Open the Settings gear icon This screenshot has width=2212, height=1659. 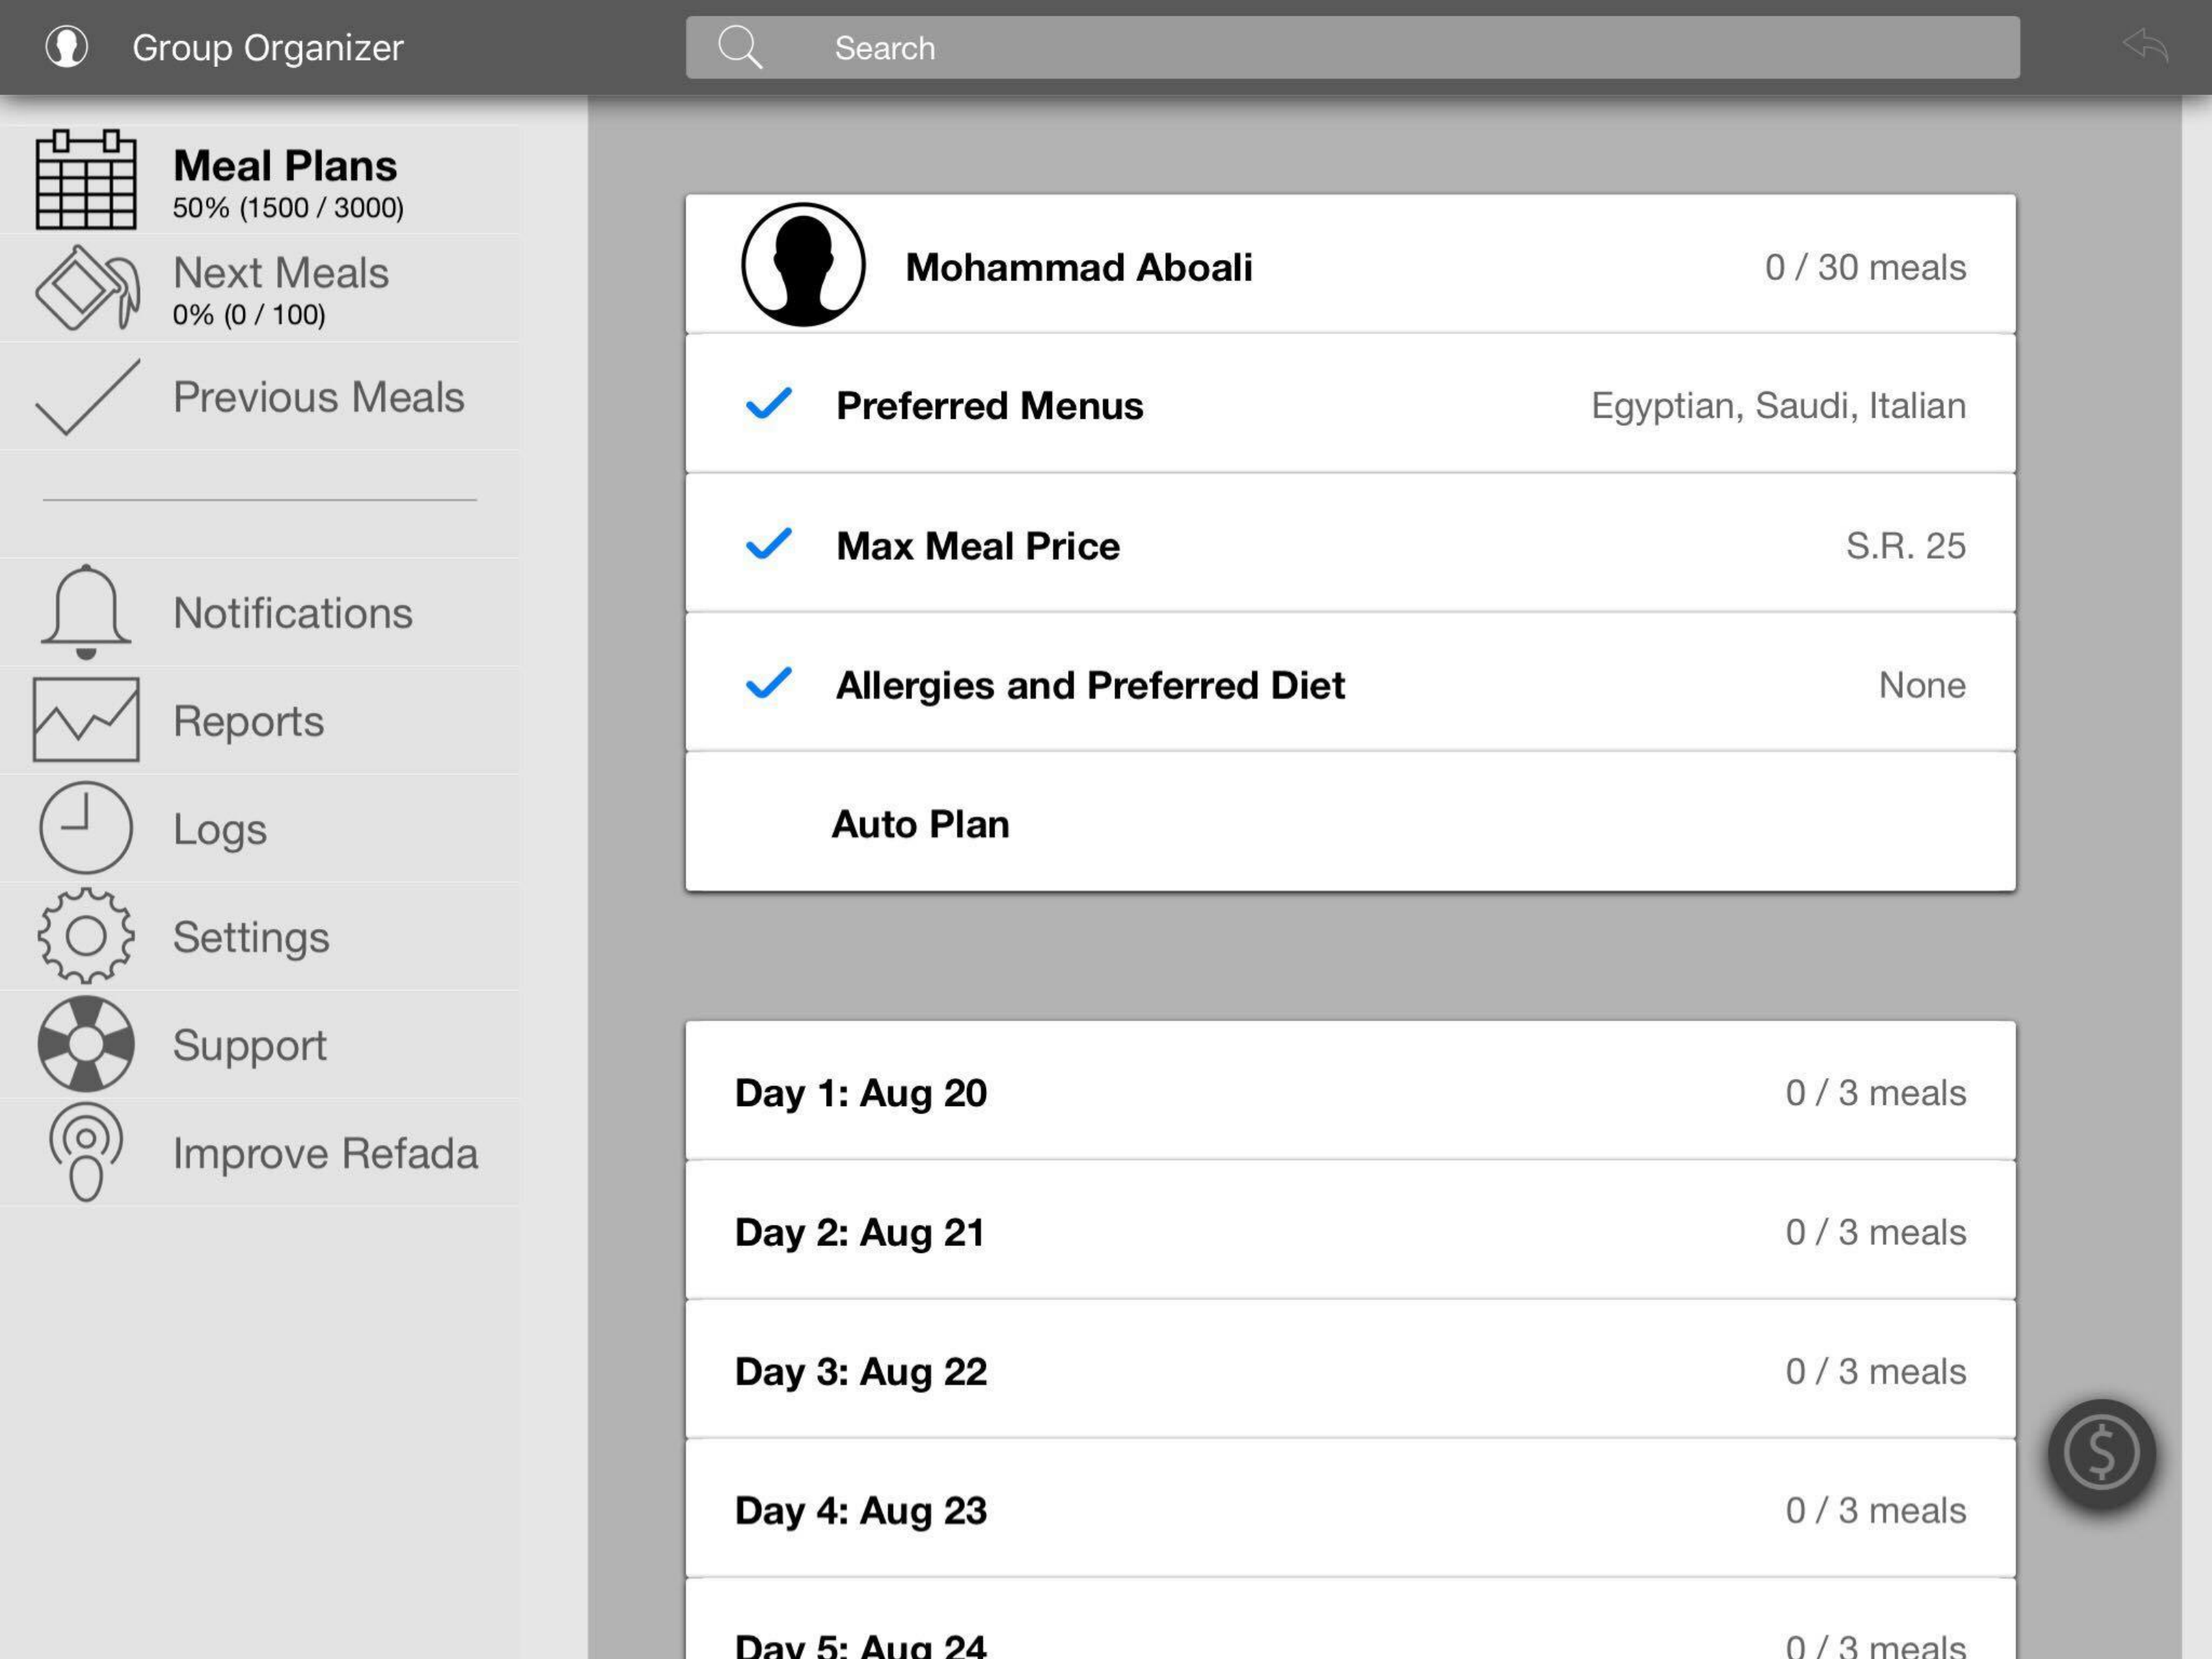(x=86, y=936)
